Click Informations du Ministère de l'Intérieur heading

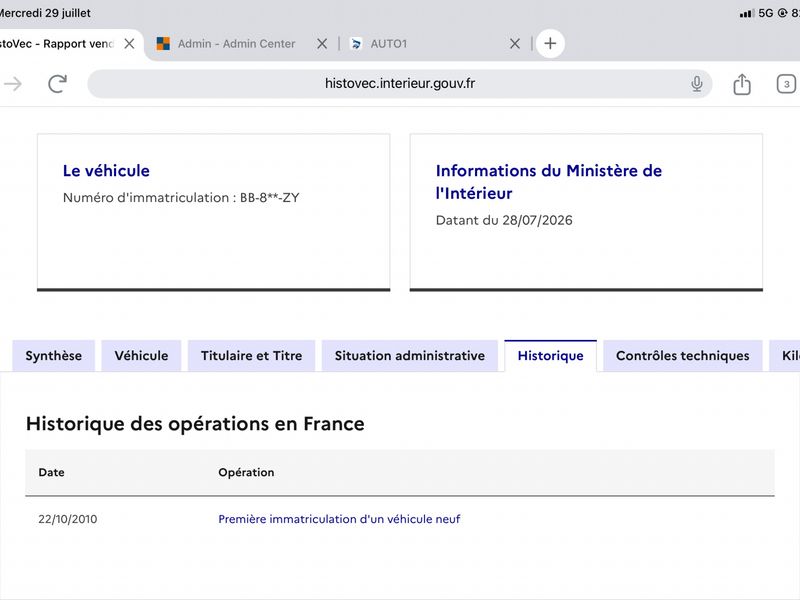[x=548, y=182]
